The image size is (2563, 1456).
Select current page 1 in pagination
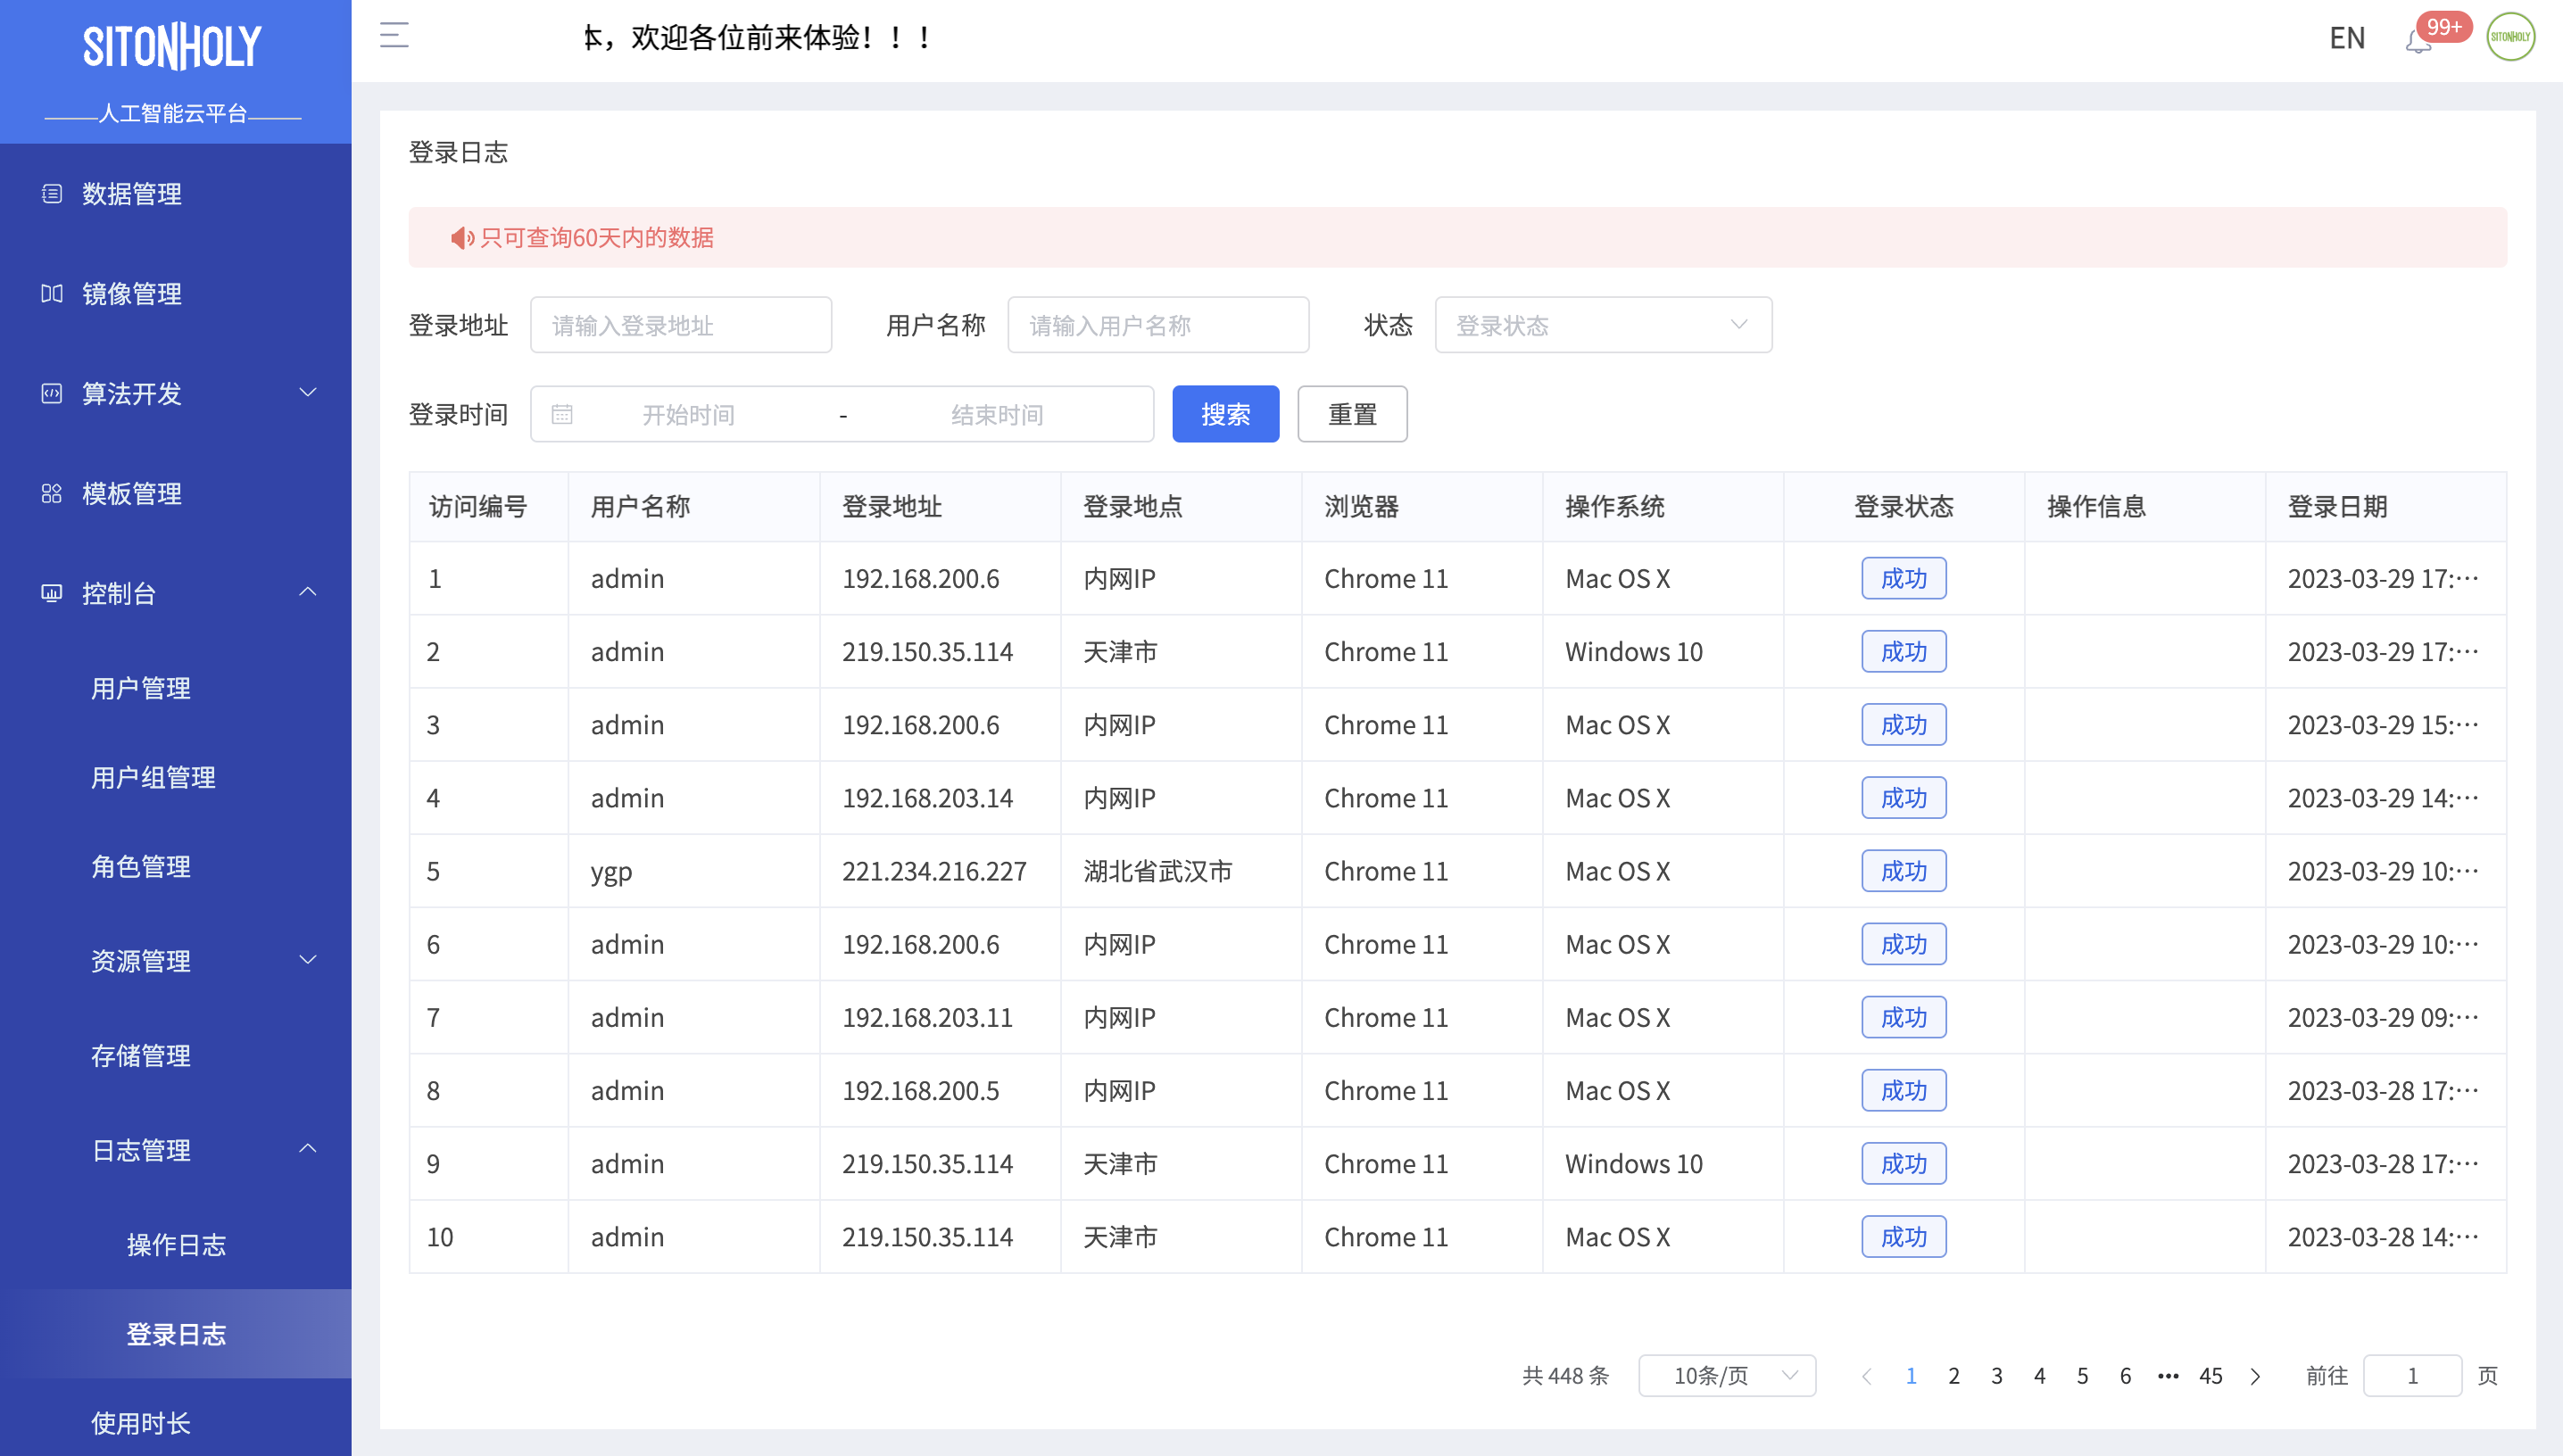click(x=1911, y=1376)
